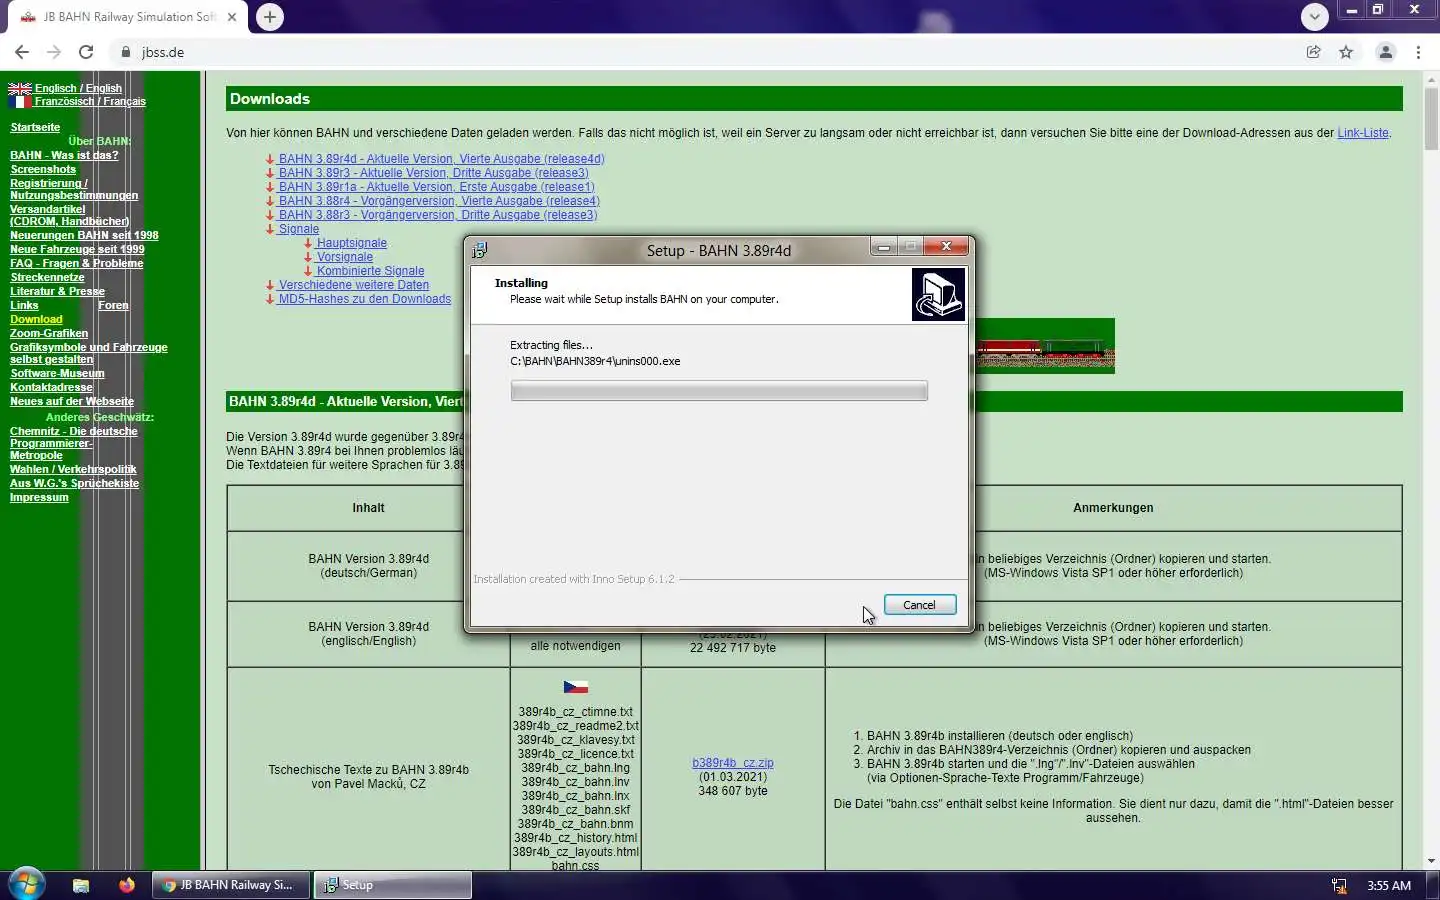Open a new browser tab
1440x900 pixels.
pos(270,17)
